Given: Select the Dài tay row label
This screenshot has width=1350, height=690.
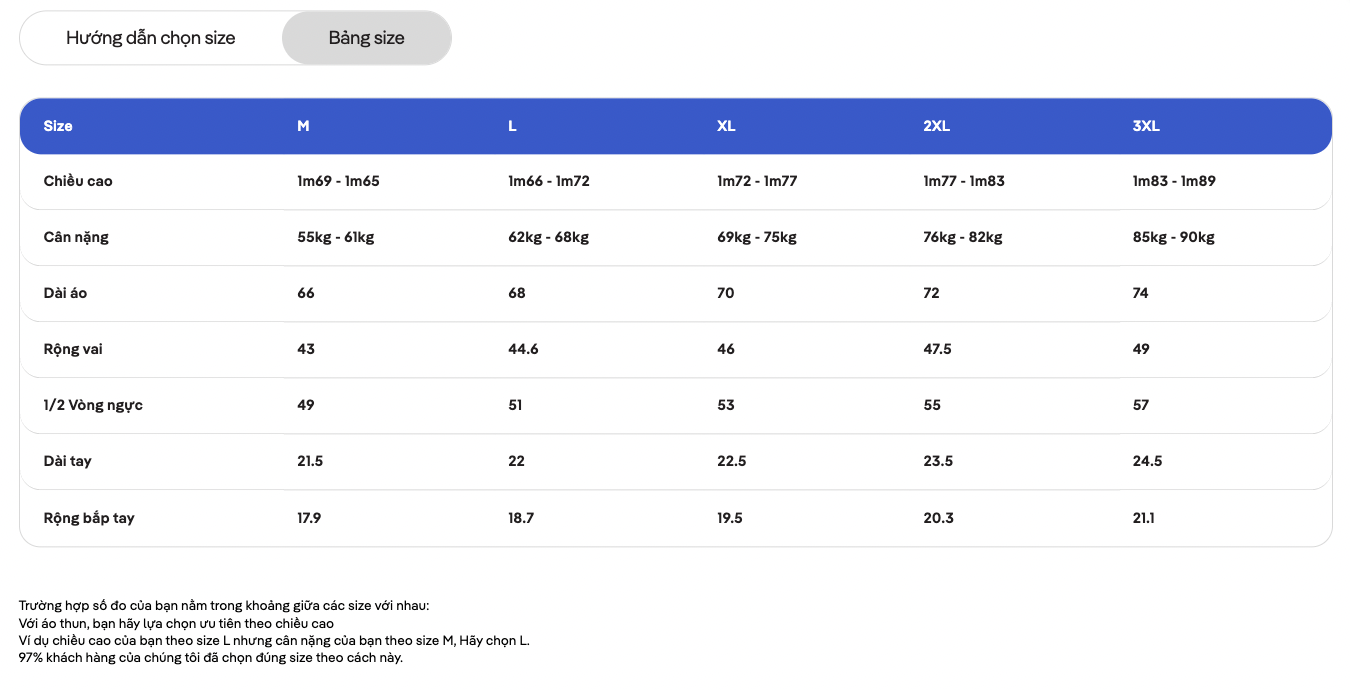Looking at the screenshot, I should (67, 461).
